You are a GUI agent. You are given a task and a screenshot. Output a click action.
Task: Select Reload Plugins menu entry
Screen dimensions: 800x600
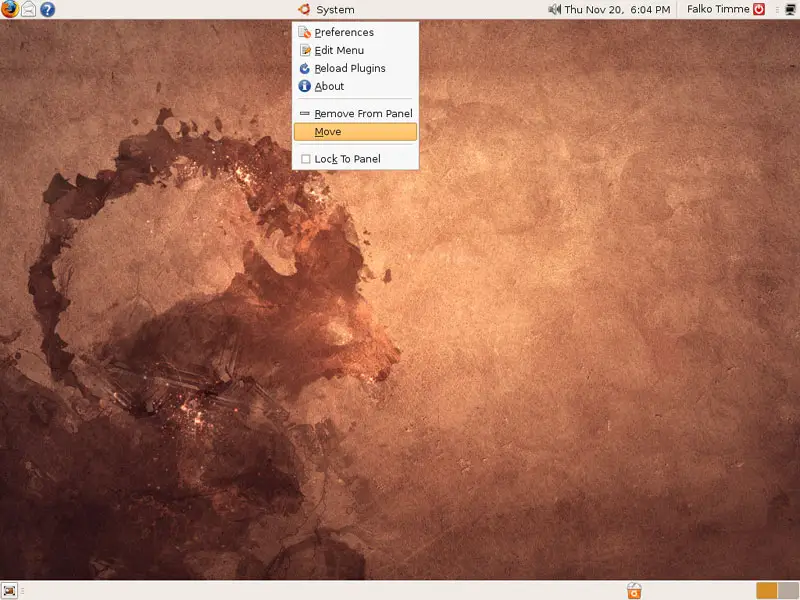[x=350, y=68]
